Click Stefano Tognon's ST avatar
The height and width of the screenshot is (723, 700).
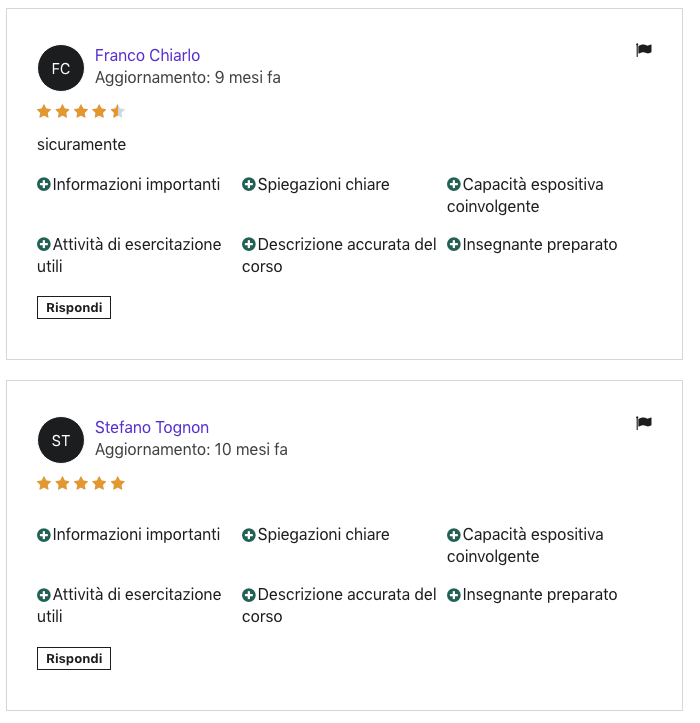(x=61, y=440)
